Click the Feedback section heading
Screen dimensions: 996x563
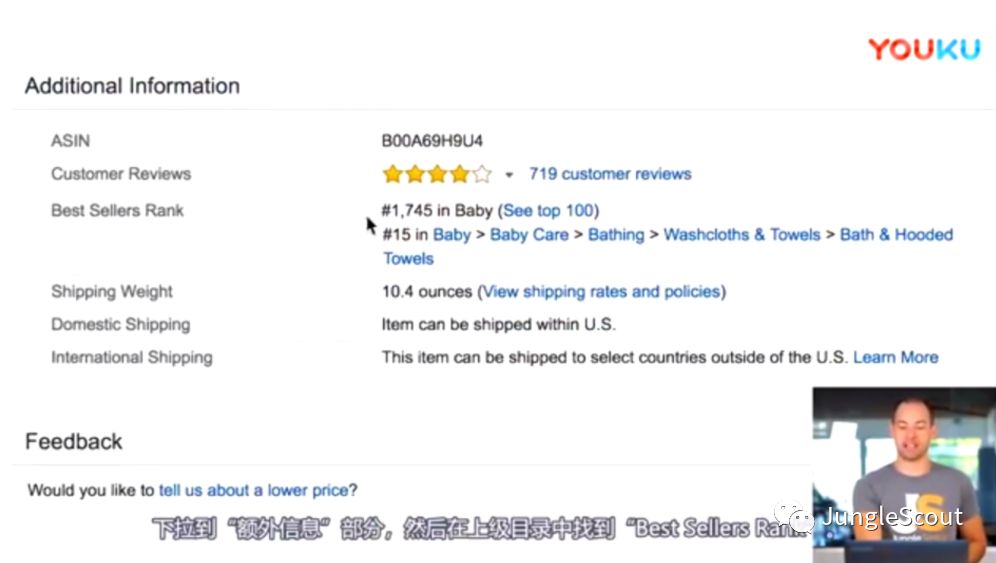coord(74,442)
